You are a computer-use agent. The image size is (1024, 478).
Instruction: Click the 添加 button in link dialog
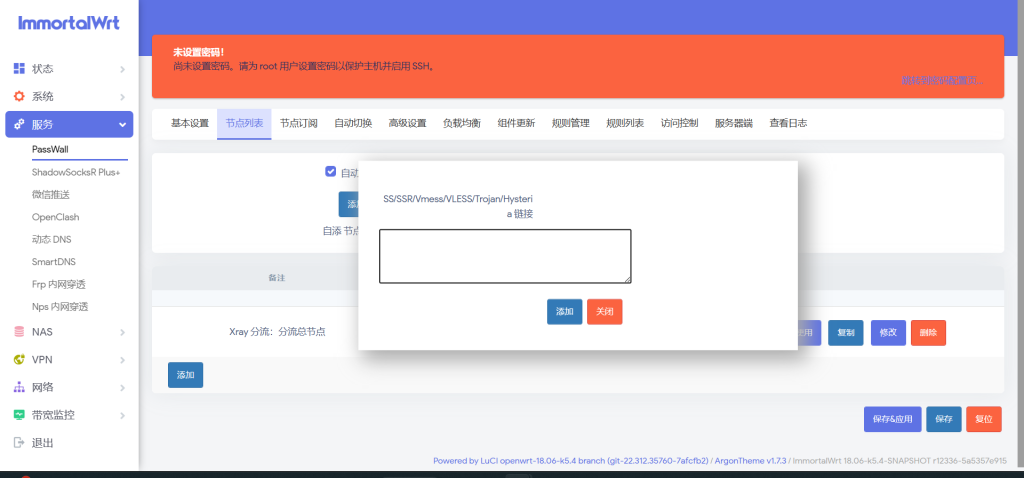pos(565,311)
